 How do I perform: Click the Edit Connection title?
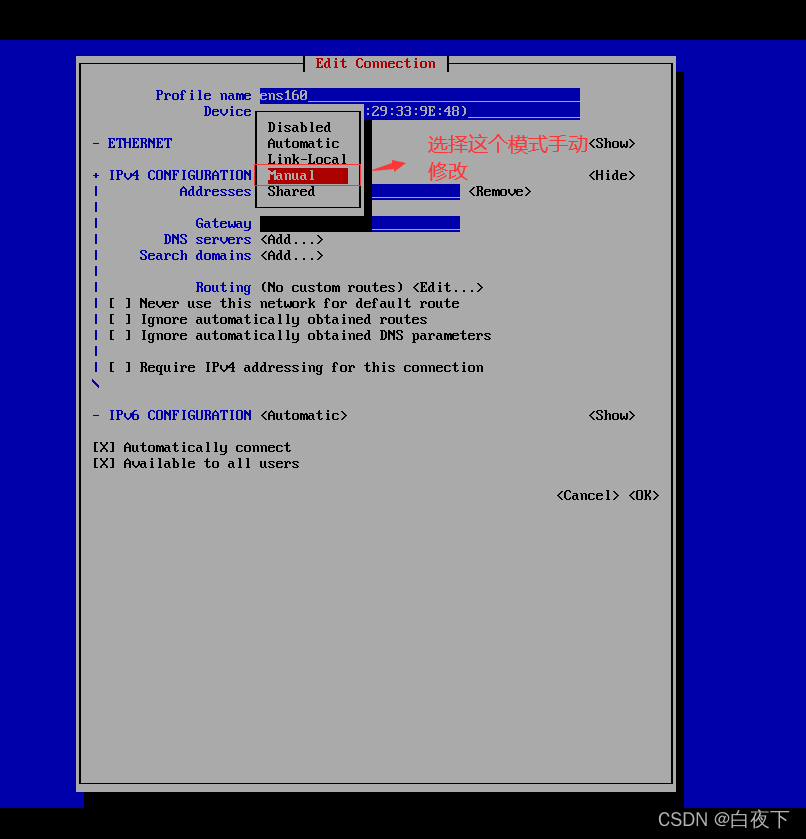click(x=375, y=64)
